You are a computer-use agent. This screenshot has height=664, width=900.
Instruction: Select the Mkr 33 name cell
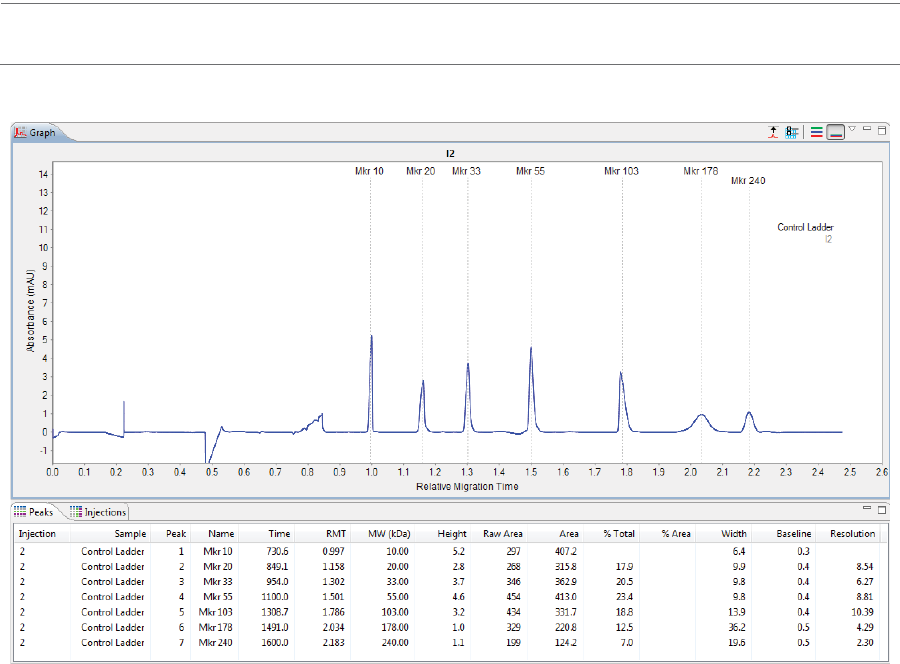tap(218, 582)
